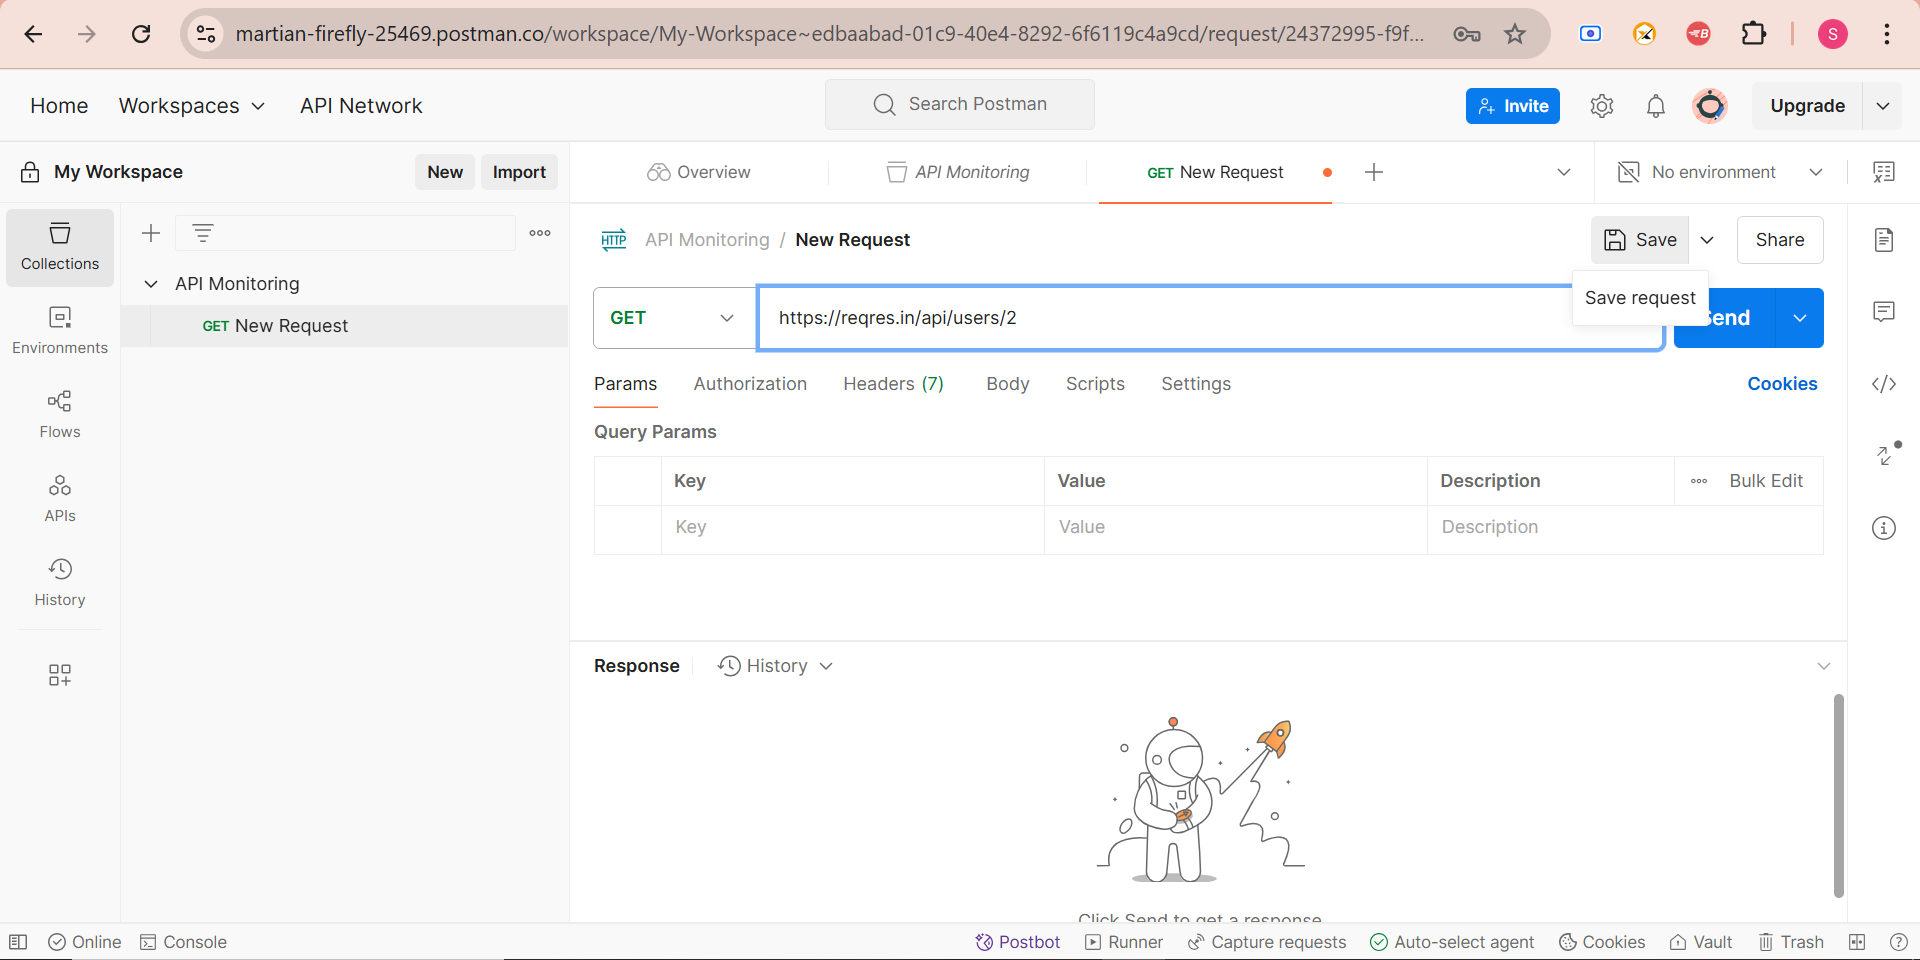
Task: Go to Home in top navigation
Action: [x=59, y=106]
